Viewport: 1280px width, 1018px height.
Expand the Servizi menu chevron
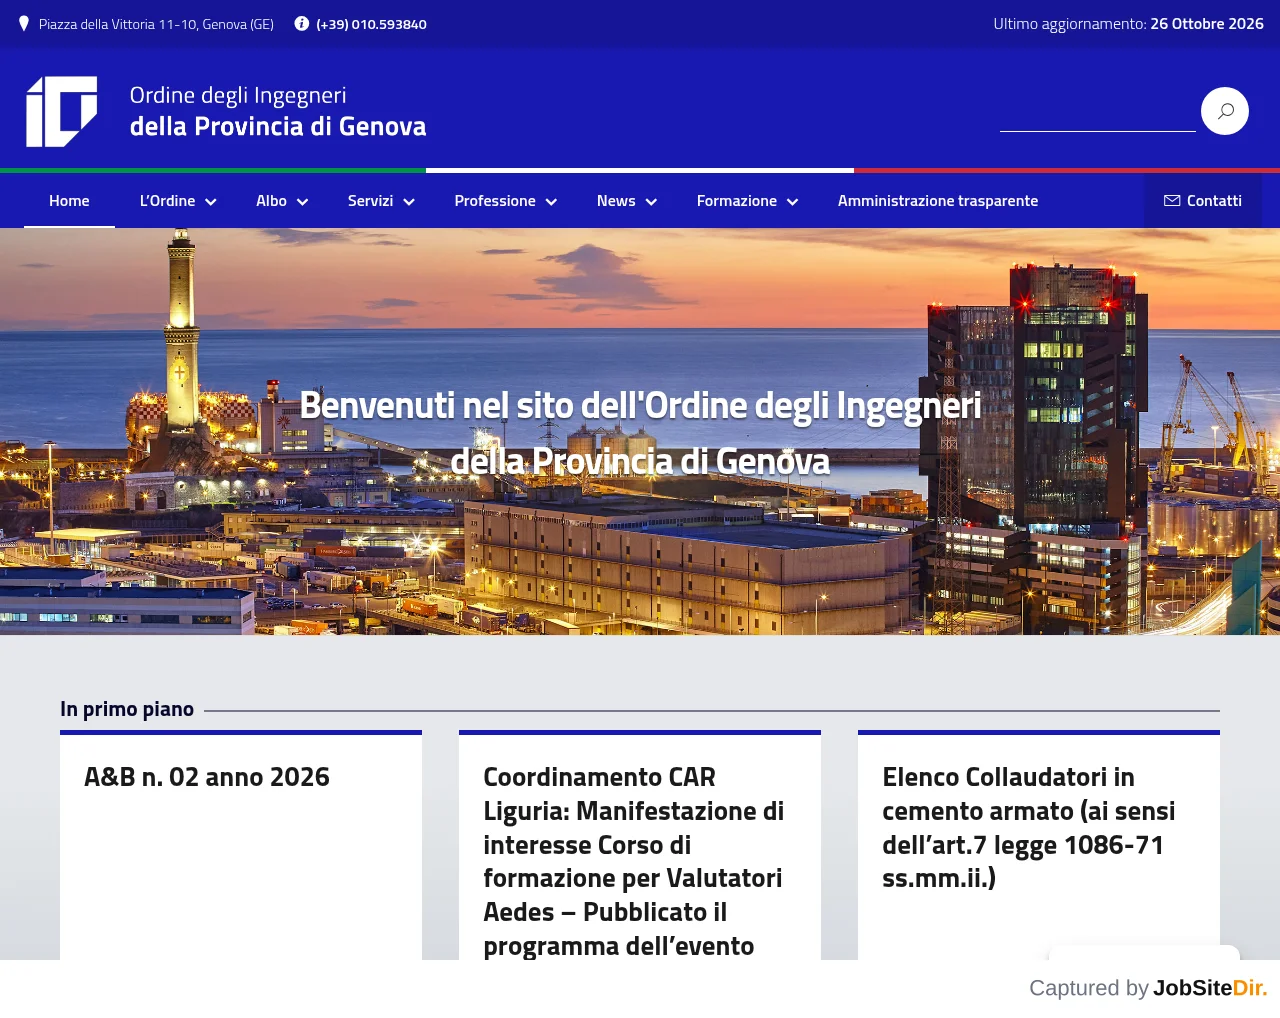(409, 202)
